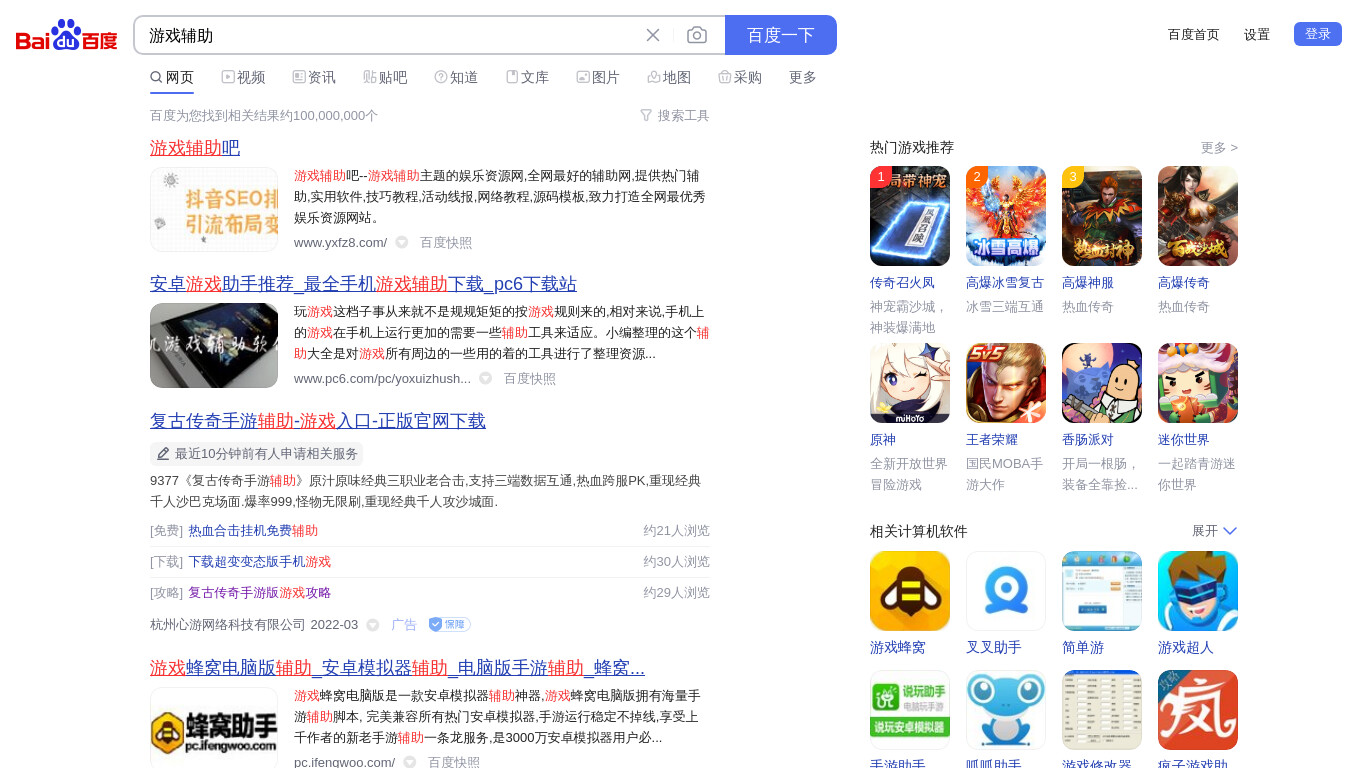Click the 广告 label
Screen dimensions: 1366x768
click(404, 625)
